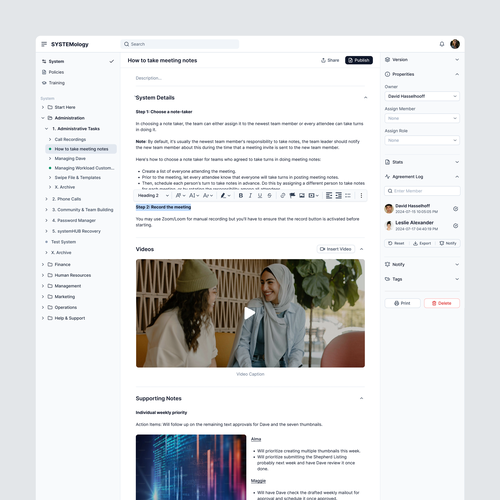Click the indent icon in editor toolbar
This screenshot has height=500, width=500.
pos(338,196)
